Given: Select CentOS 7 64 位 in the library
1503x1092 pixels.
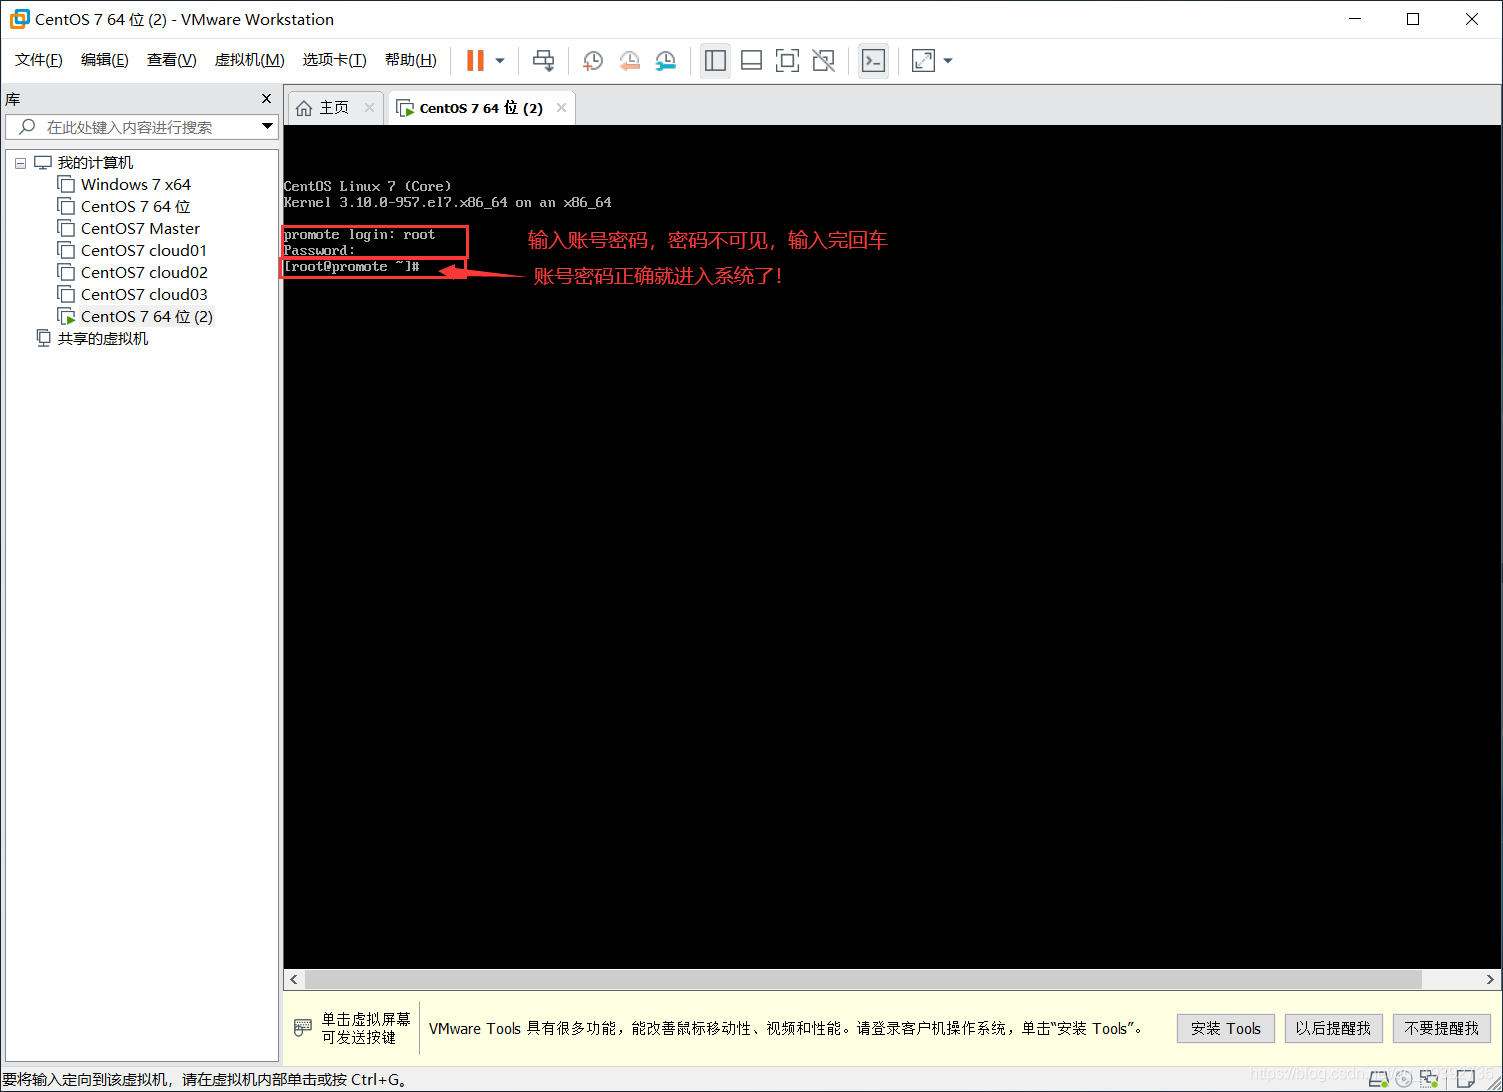Looking at the screenshot, I should (136, 206).
